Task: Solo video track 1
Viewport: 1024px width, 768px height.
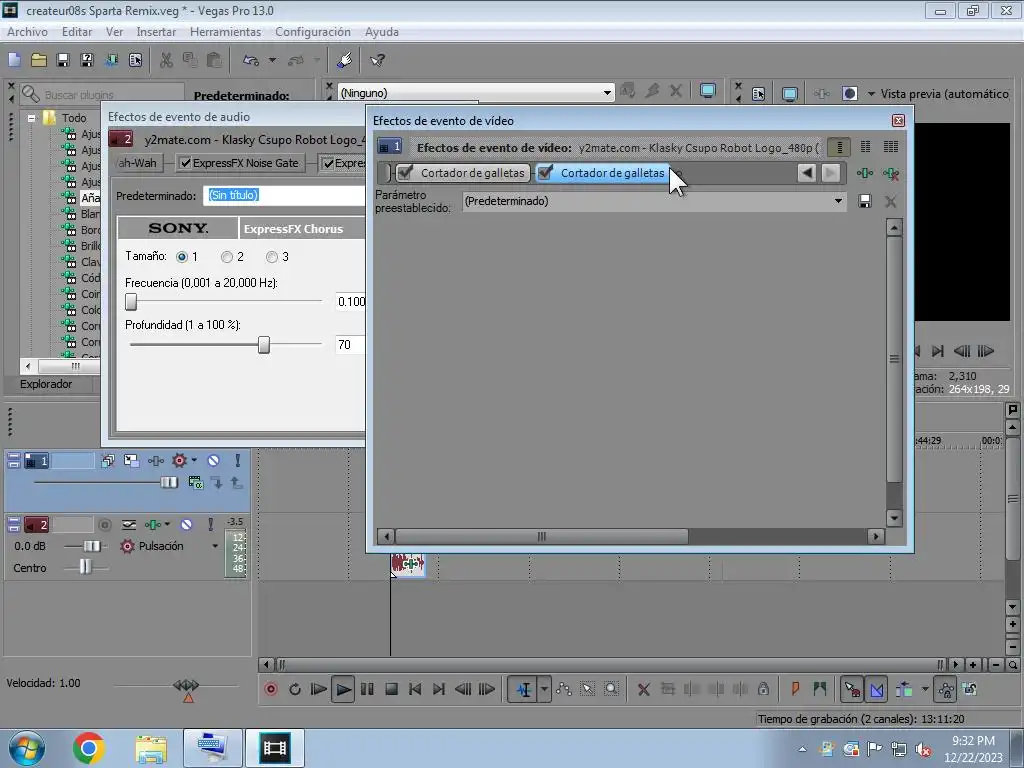Action: coord(238,460)
